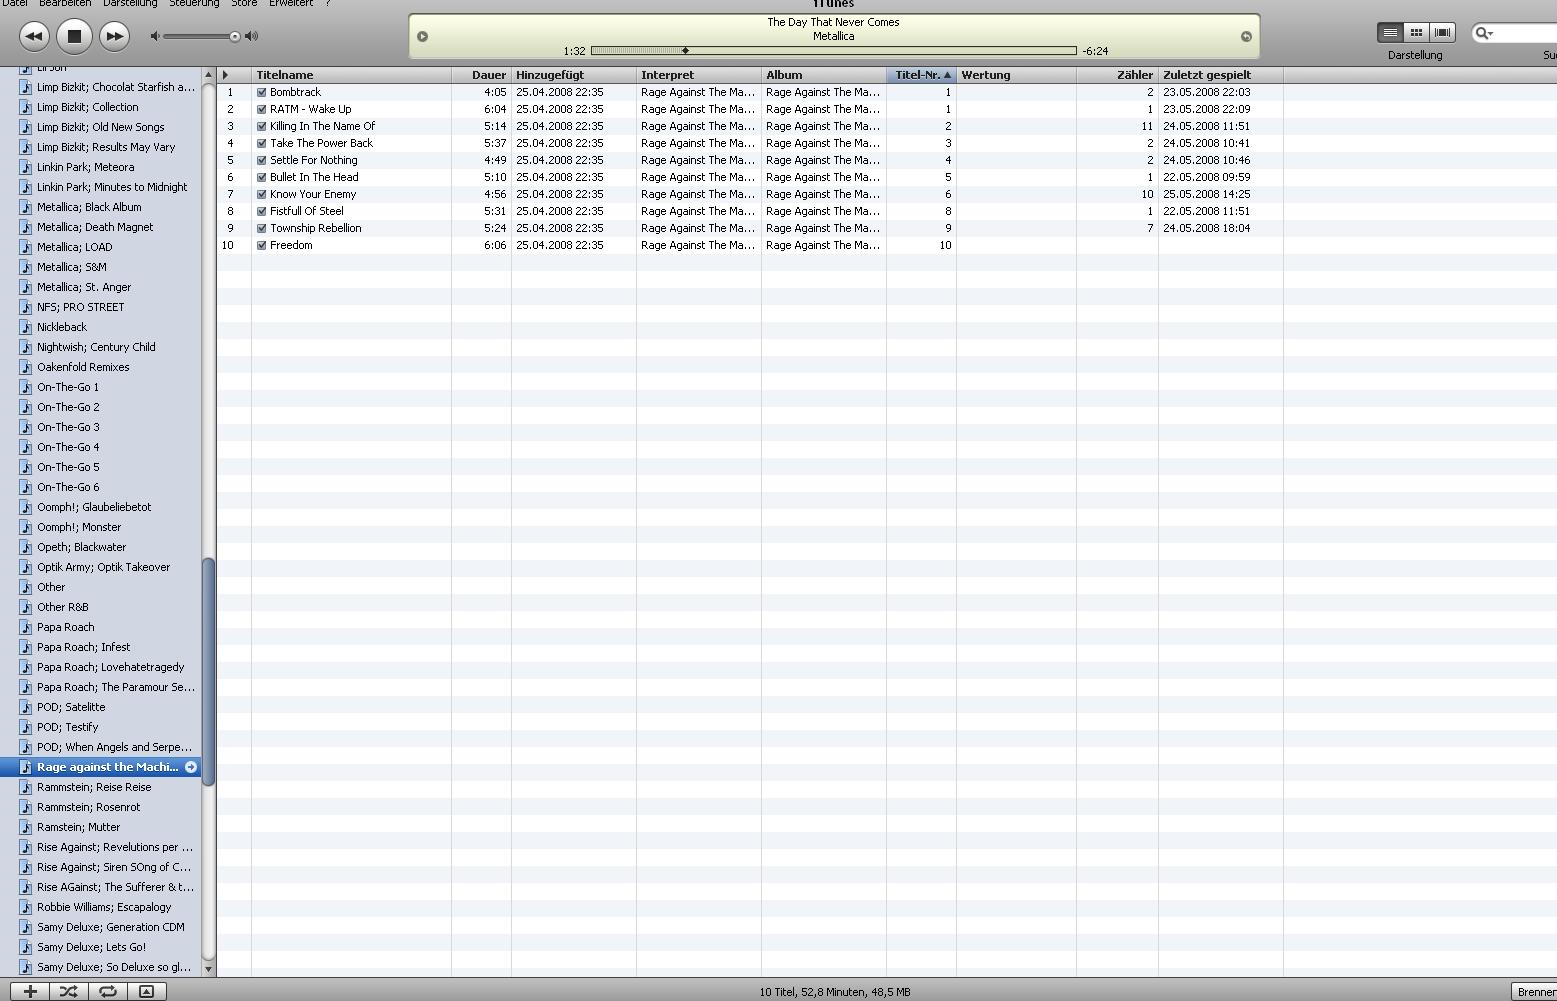Screen dimensions: 1557x1001
Task: Stop the current playback
Action: [74, 37]
